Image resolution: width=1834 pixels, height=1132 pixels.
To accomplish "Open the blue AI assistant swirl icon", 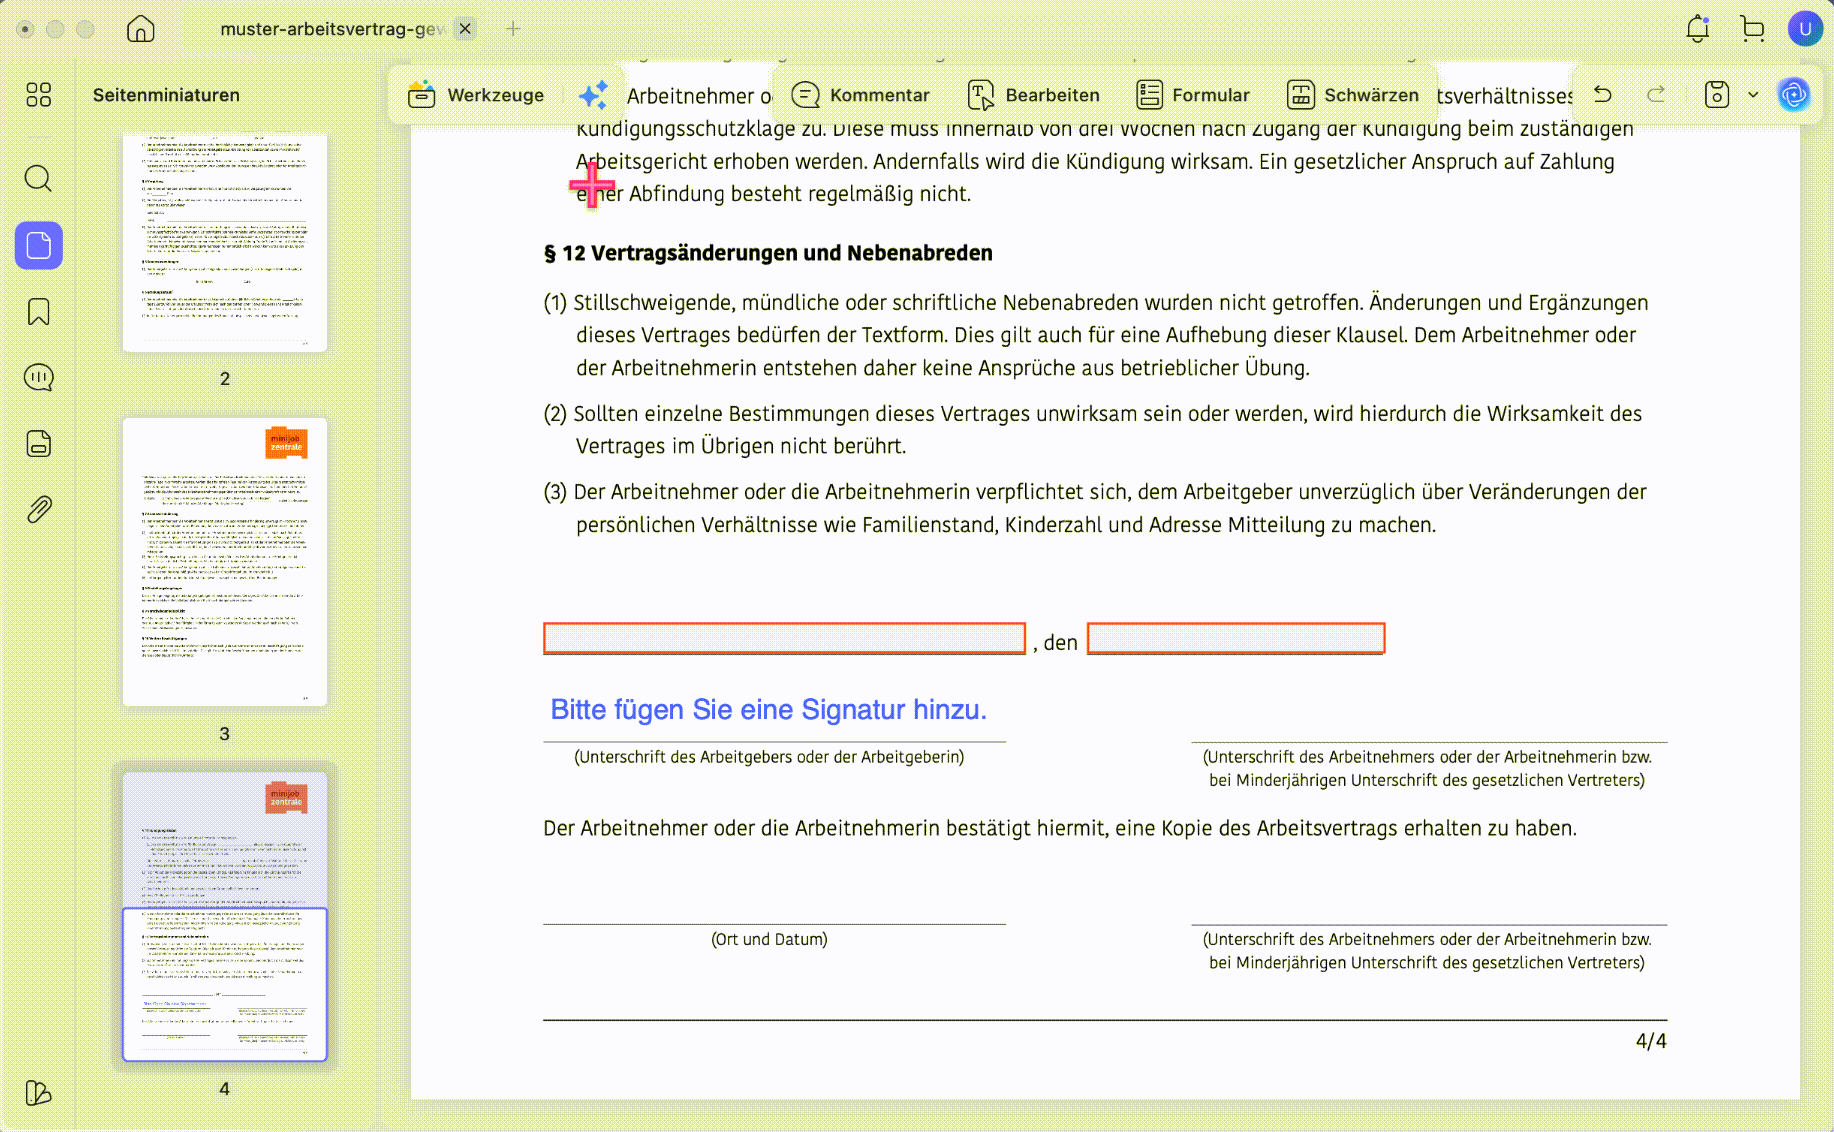I will point(1794,95).
